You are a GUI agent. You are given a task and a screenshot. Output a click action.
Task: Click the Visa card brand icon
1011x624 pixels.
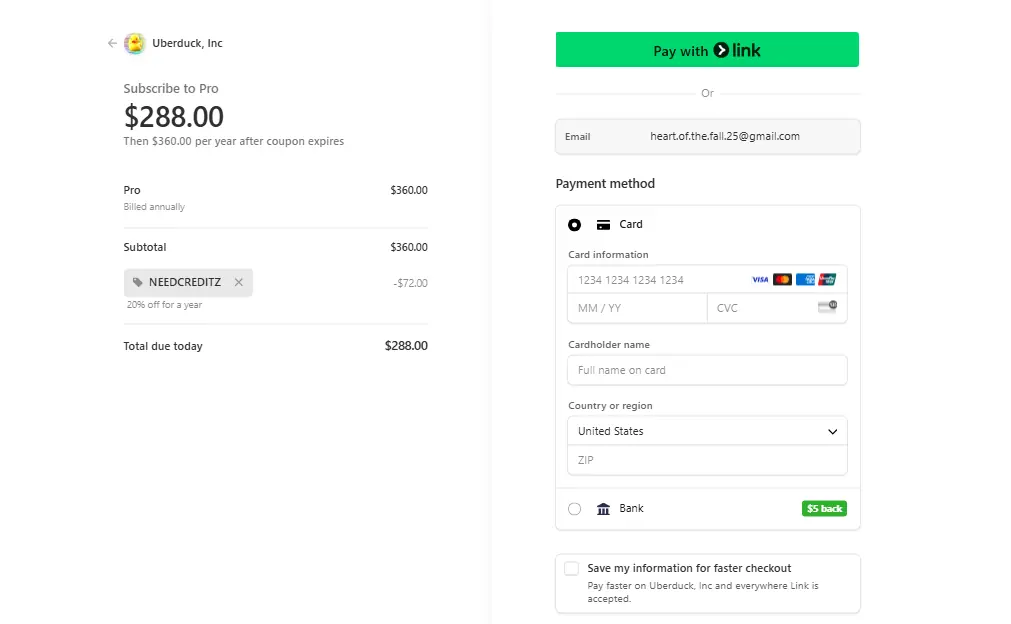[760, 279]
